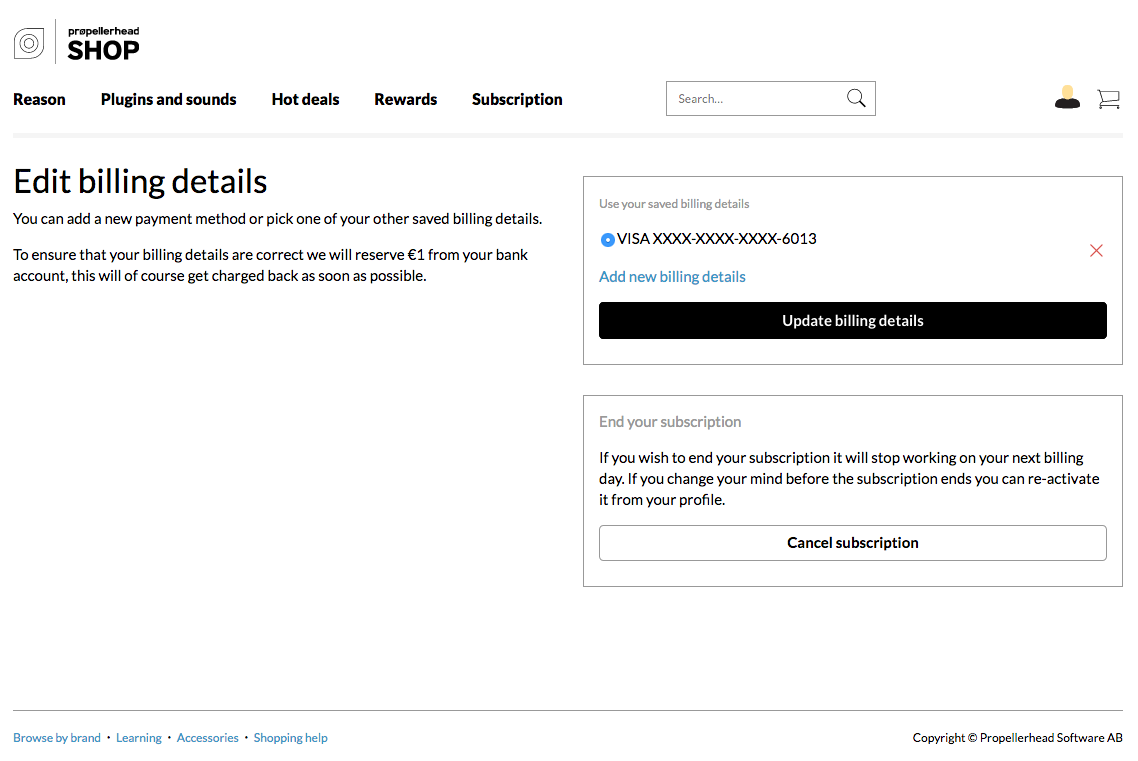The image size is (1138, 761).
Task: Click Add new billing details link
Action: 672,276
